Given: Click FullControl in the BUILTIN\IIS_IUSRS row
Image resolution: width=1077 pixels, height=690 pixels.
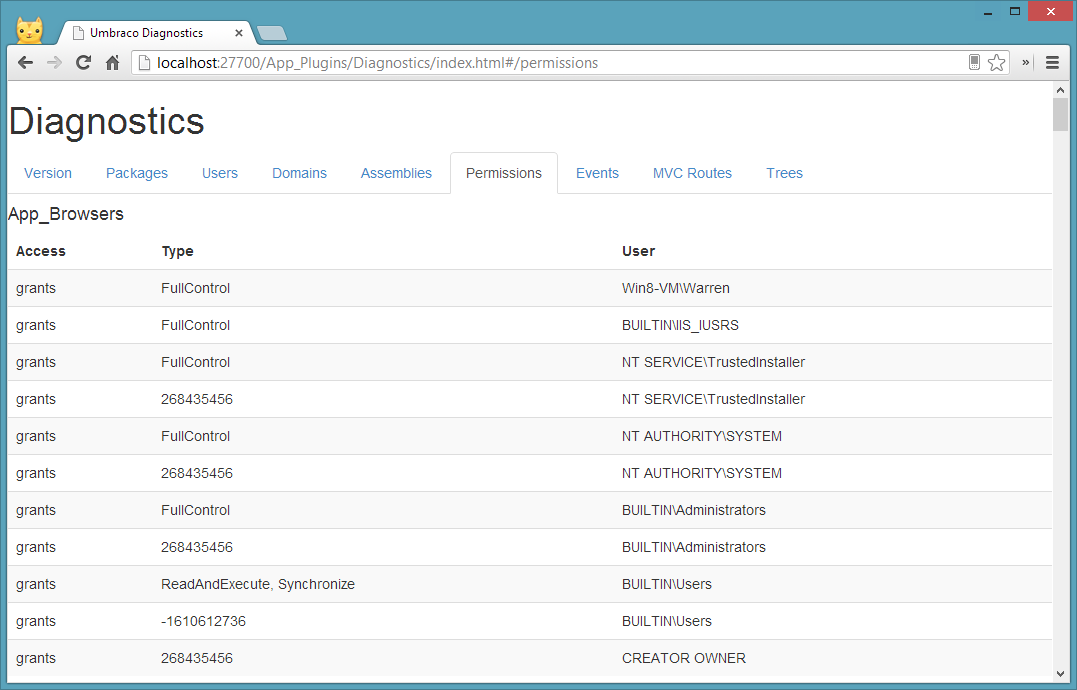Looking at the screenshot, I should tap(196, 325).
